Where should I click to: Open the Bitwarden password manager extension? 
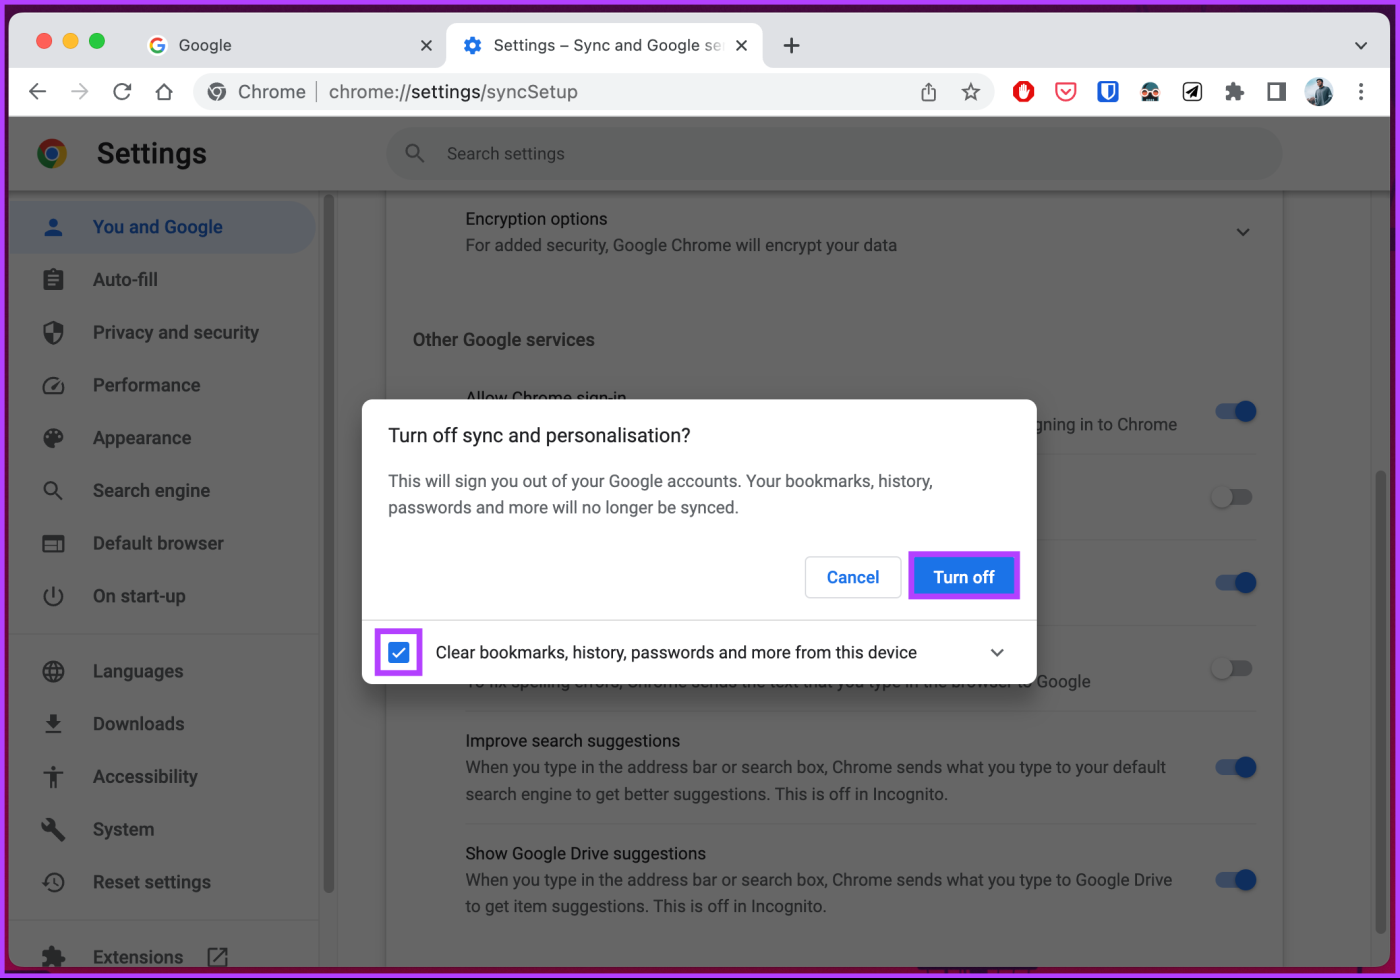(1107, 91)
